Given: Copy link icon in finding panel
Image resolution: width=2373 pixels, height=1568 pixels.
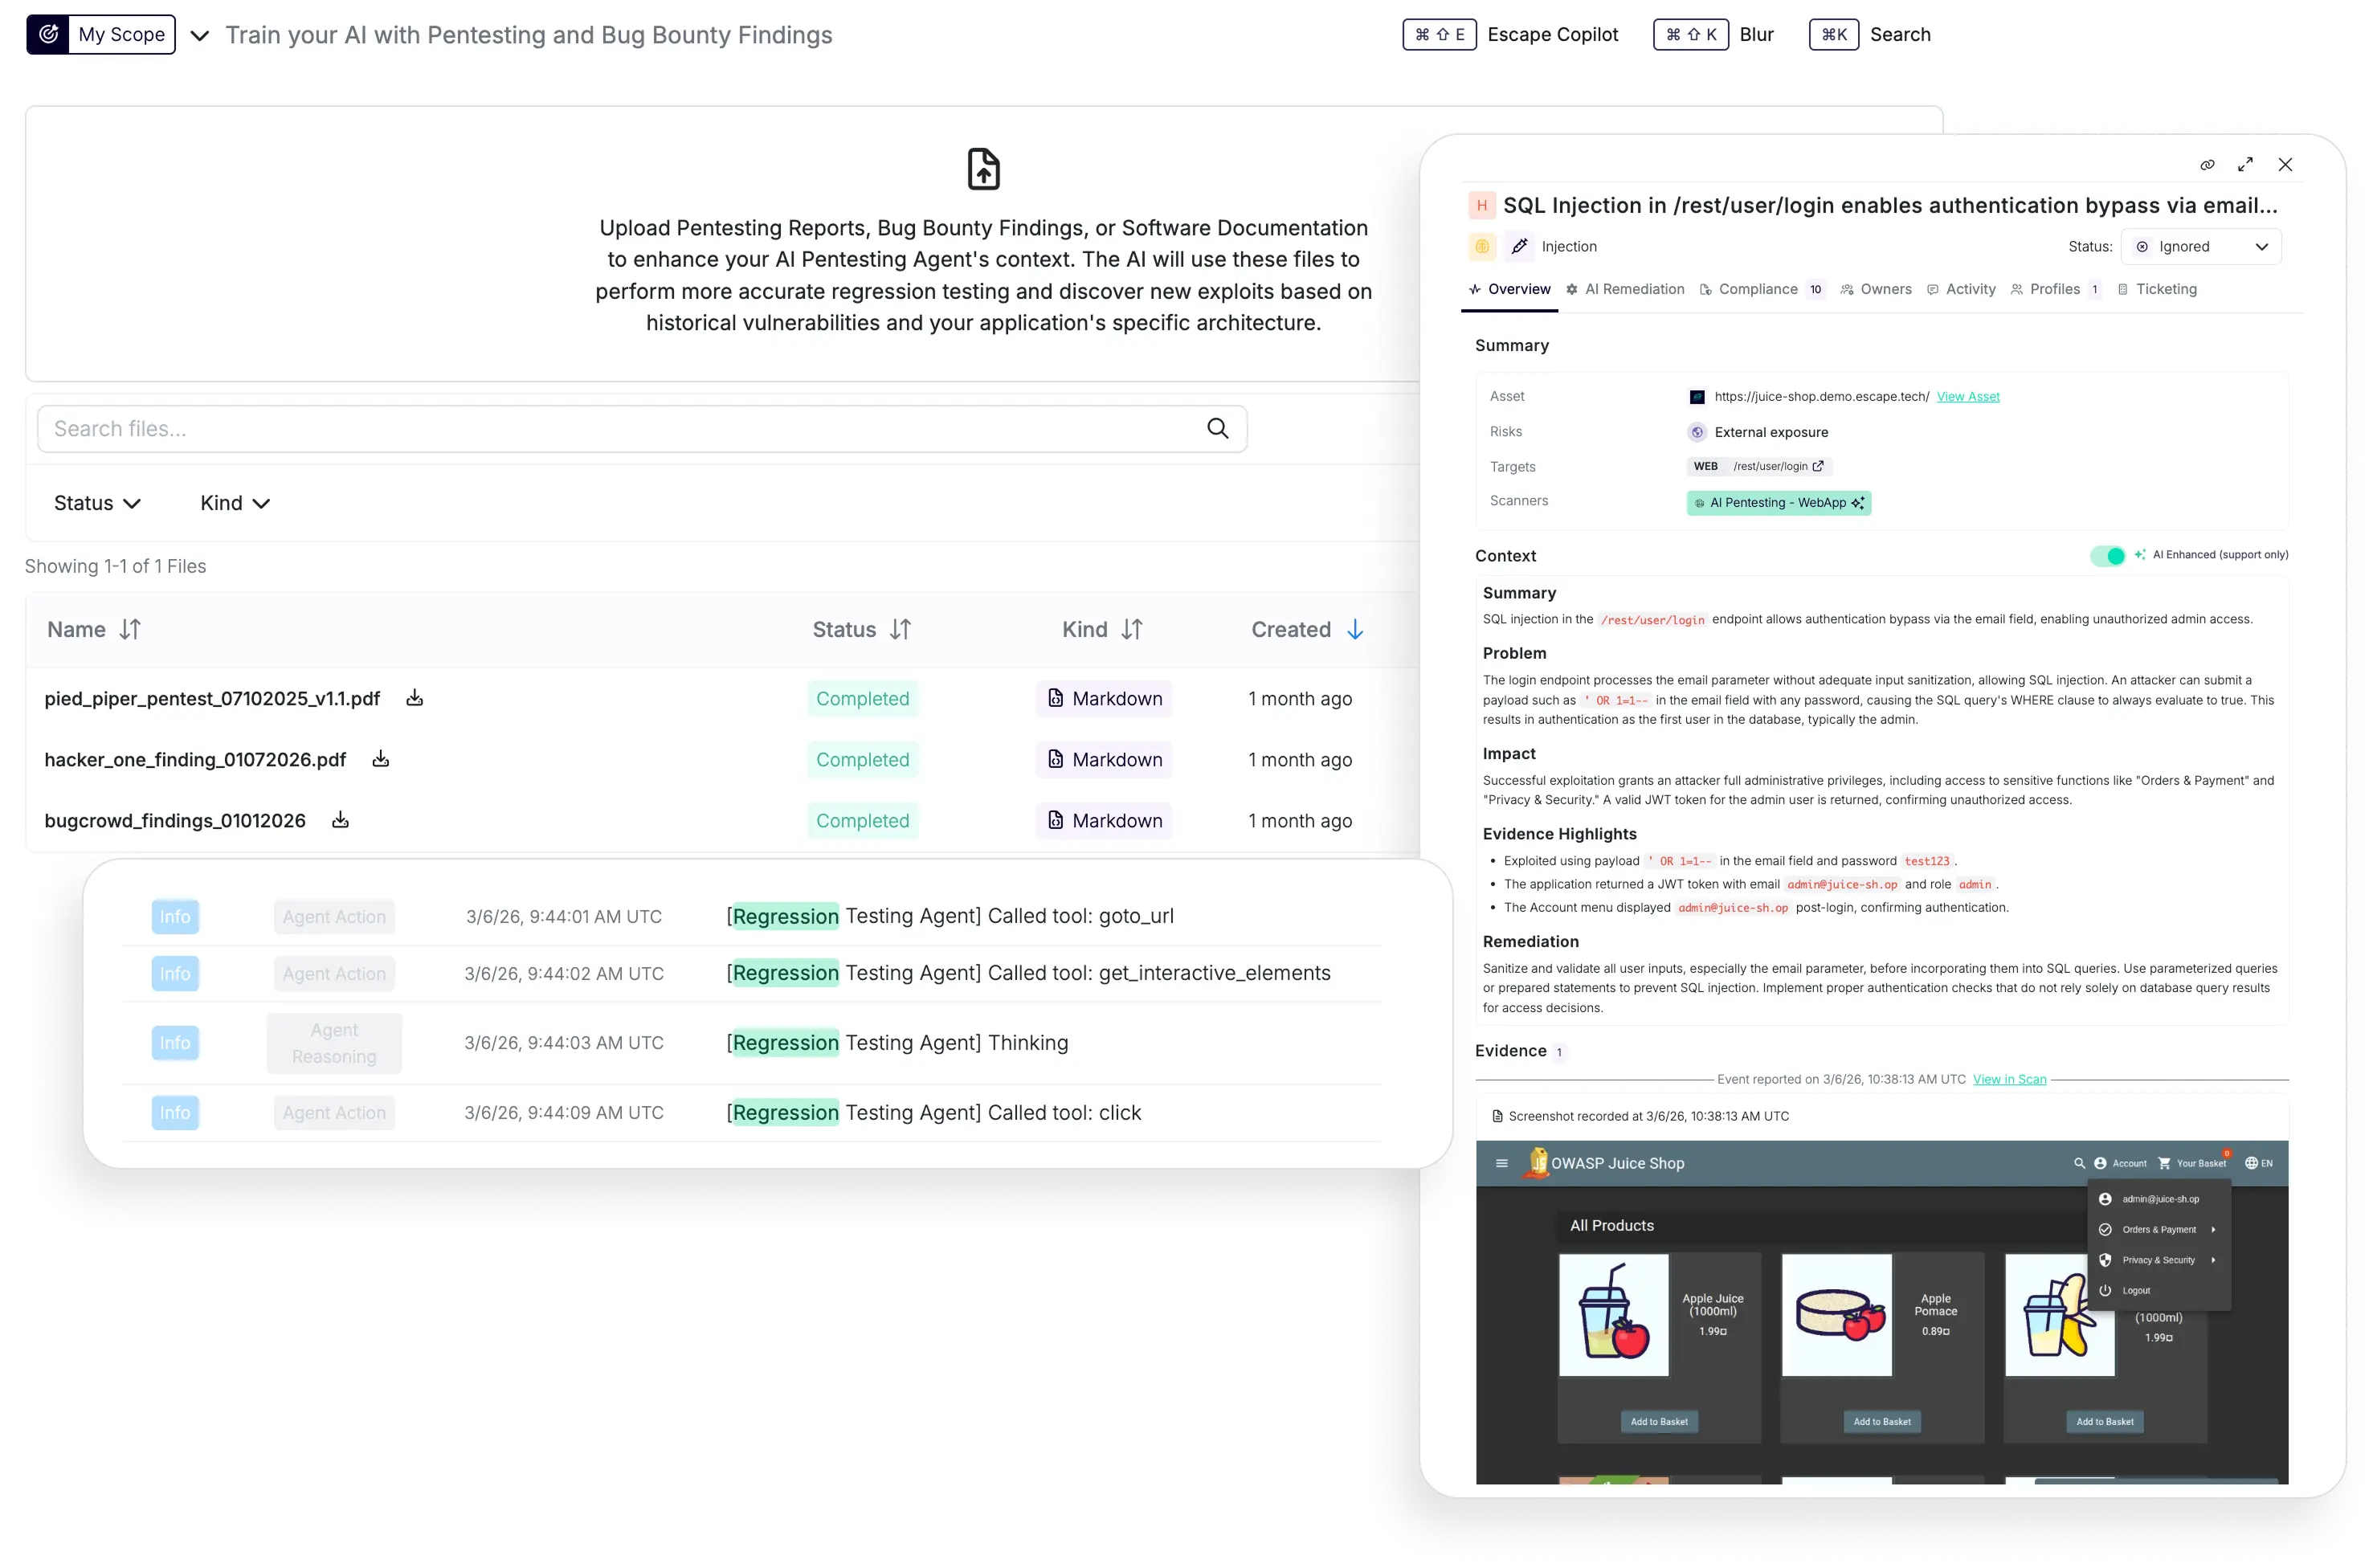Looking at the screenshot, I should click(2207, 165).
